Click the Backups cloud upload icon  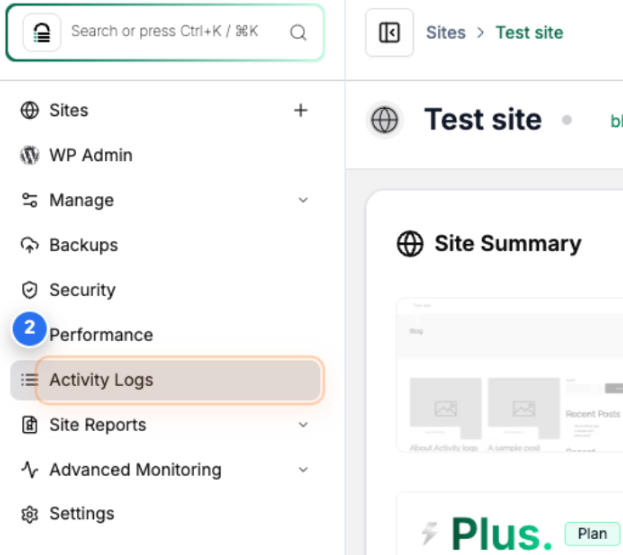click(30, 245)
